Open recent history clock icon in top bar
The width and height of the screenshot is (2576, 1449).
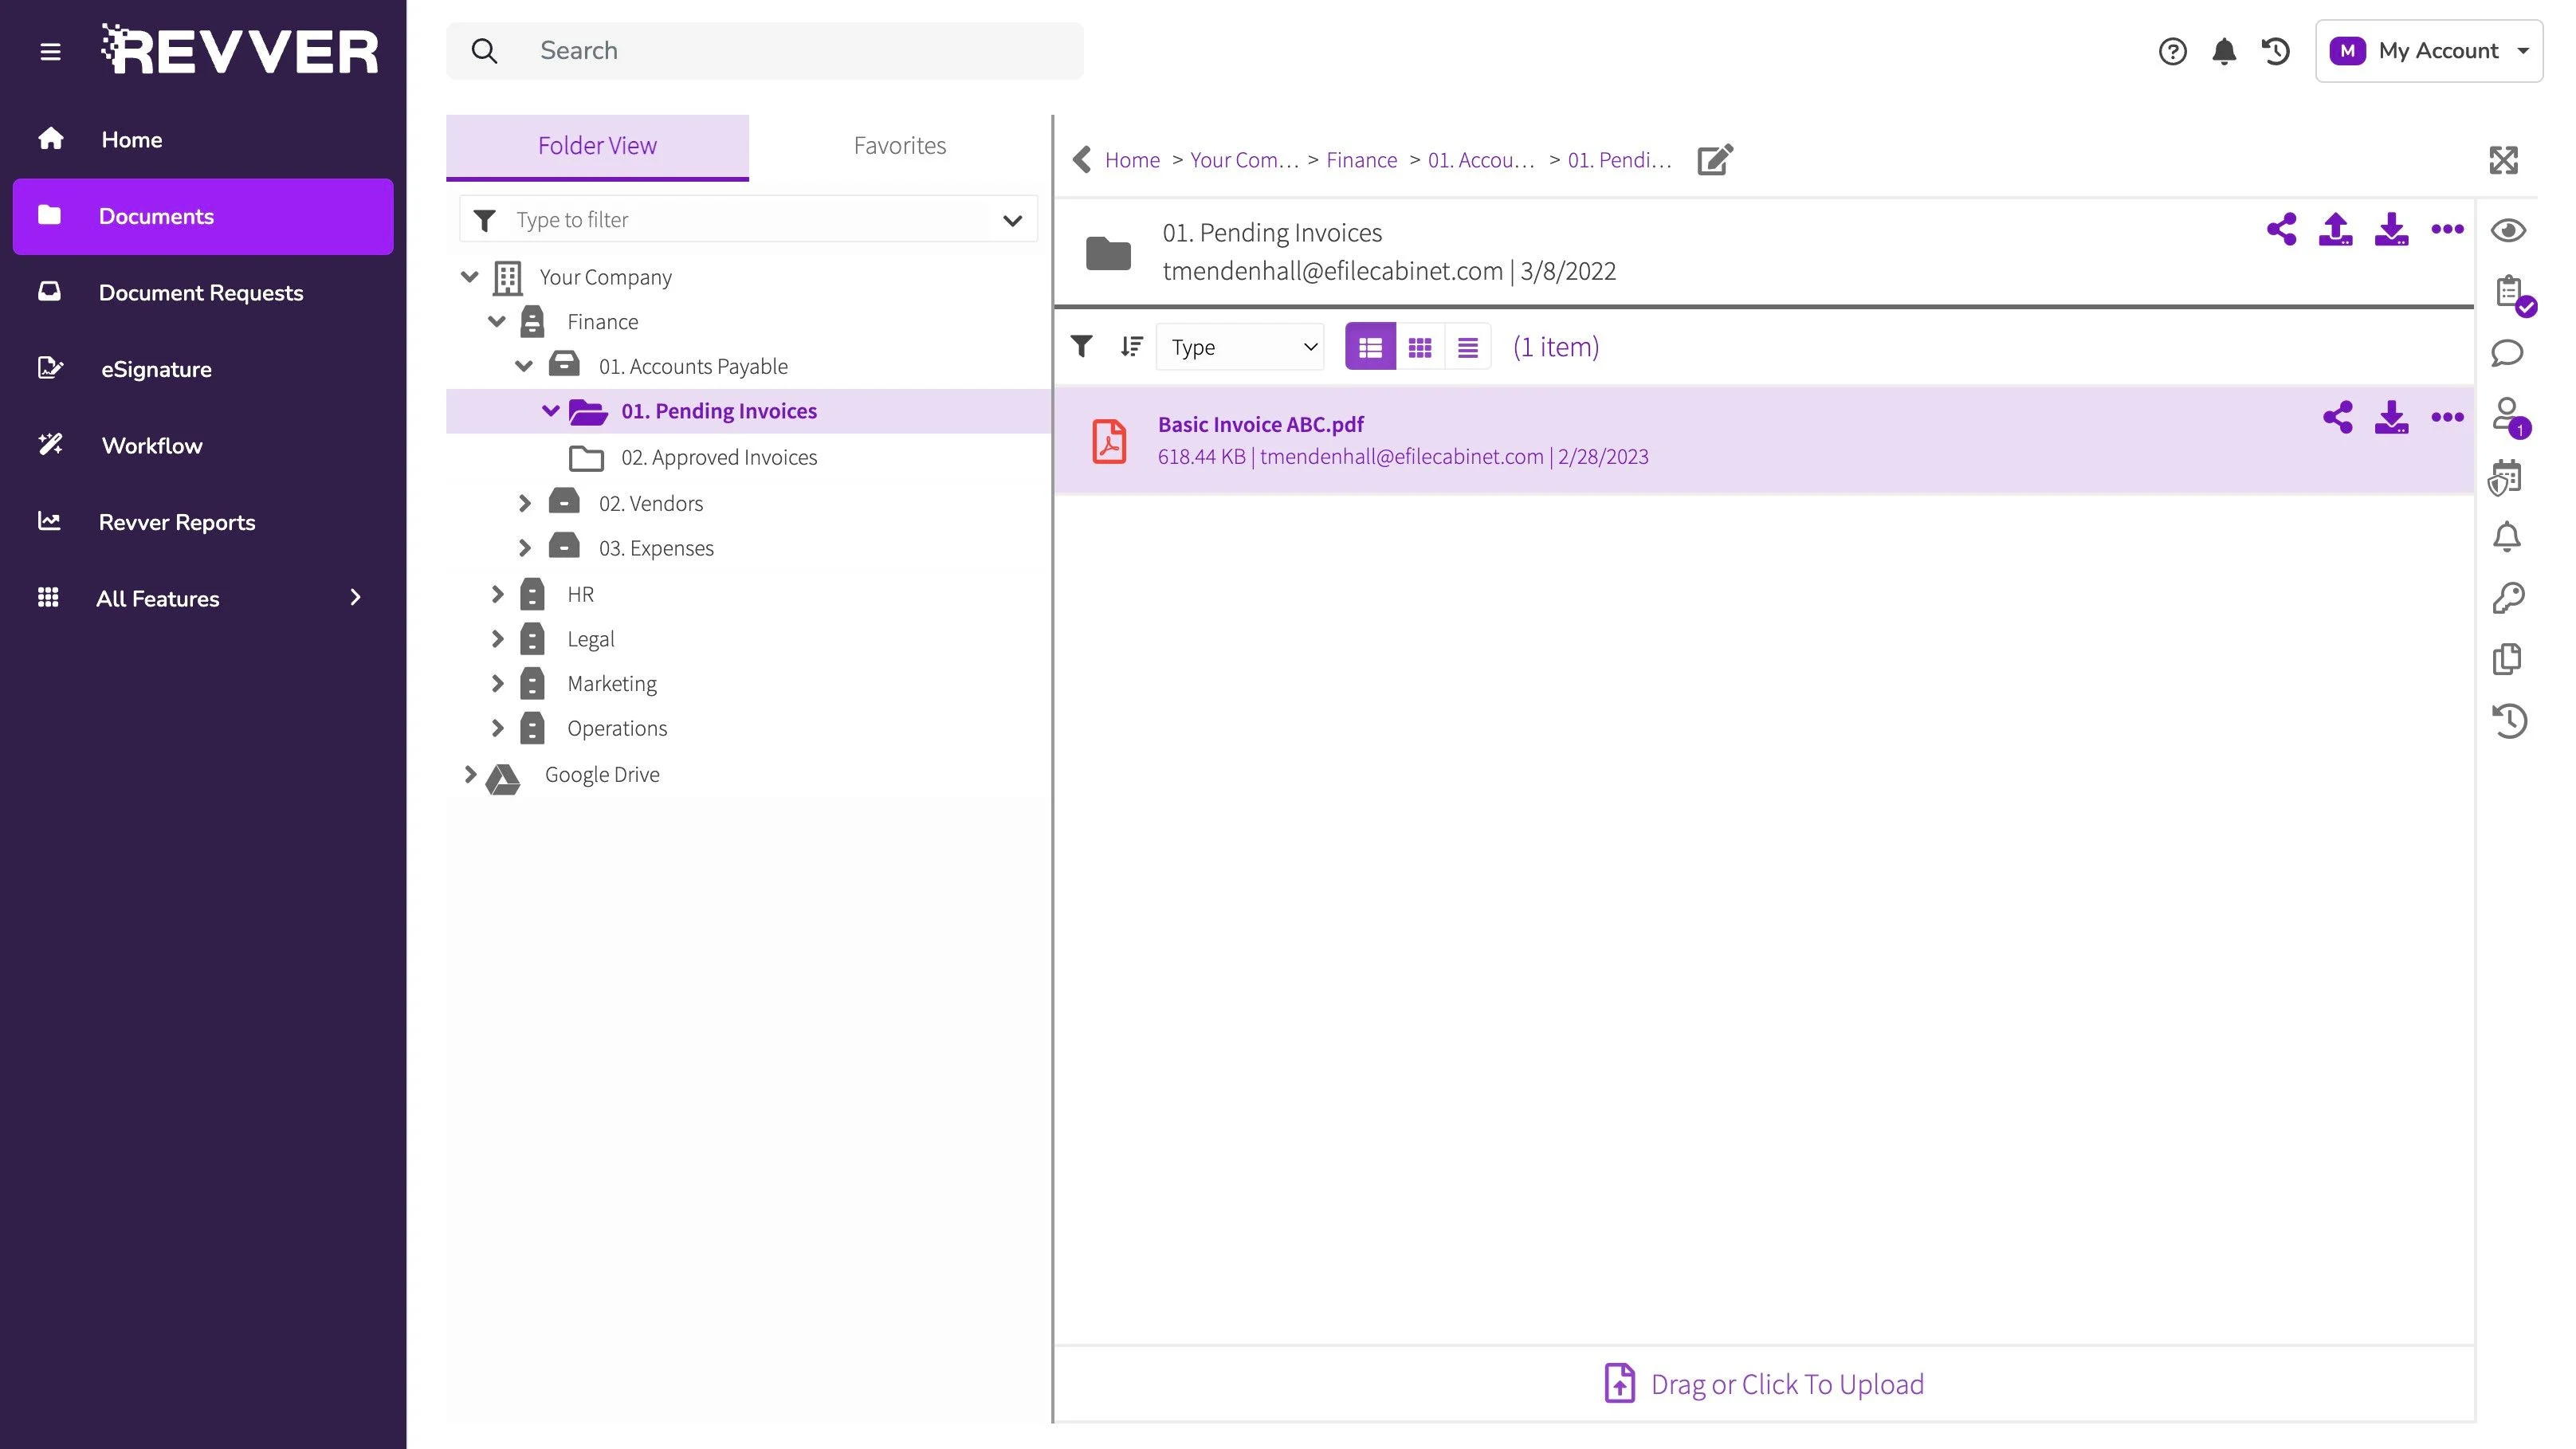point(2276,51)
